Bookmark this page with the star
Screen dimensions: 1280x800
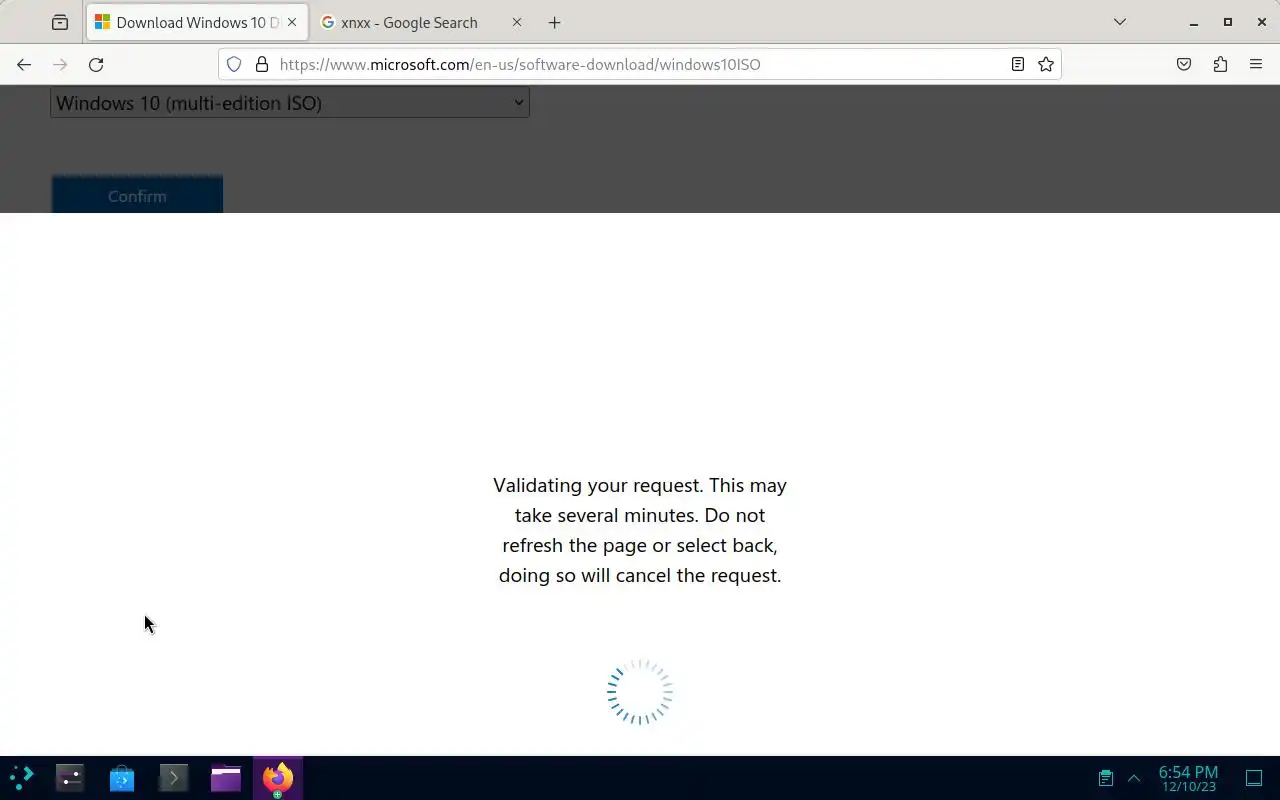click(x=1046, y=64)
